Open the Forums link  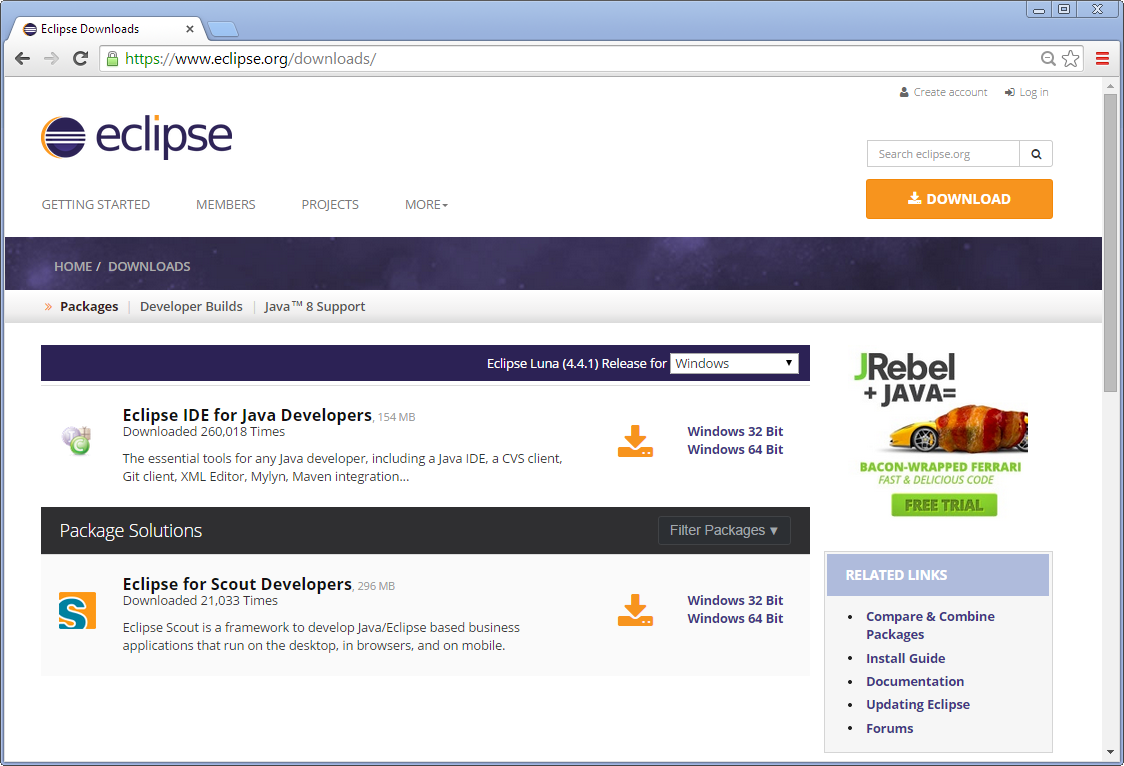890,728
